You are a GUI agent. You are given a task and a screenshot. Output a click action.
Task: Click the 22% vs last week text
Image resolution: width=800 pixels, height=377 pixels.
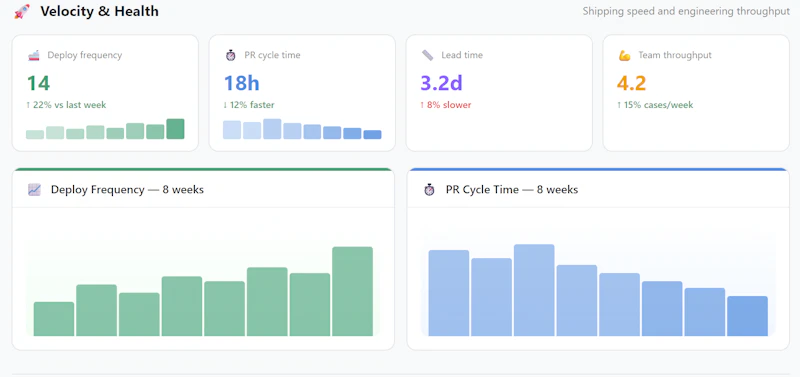coord(66,105)
